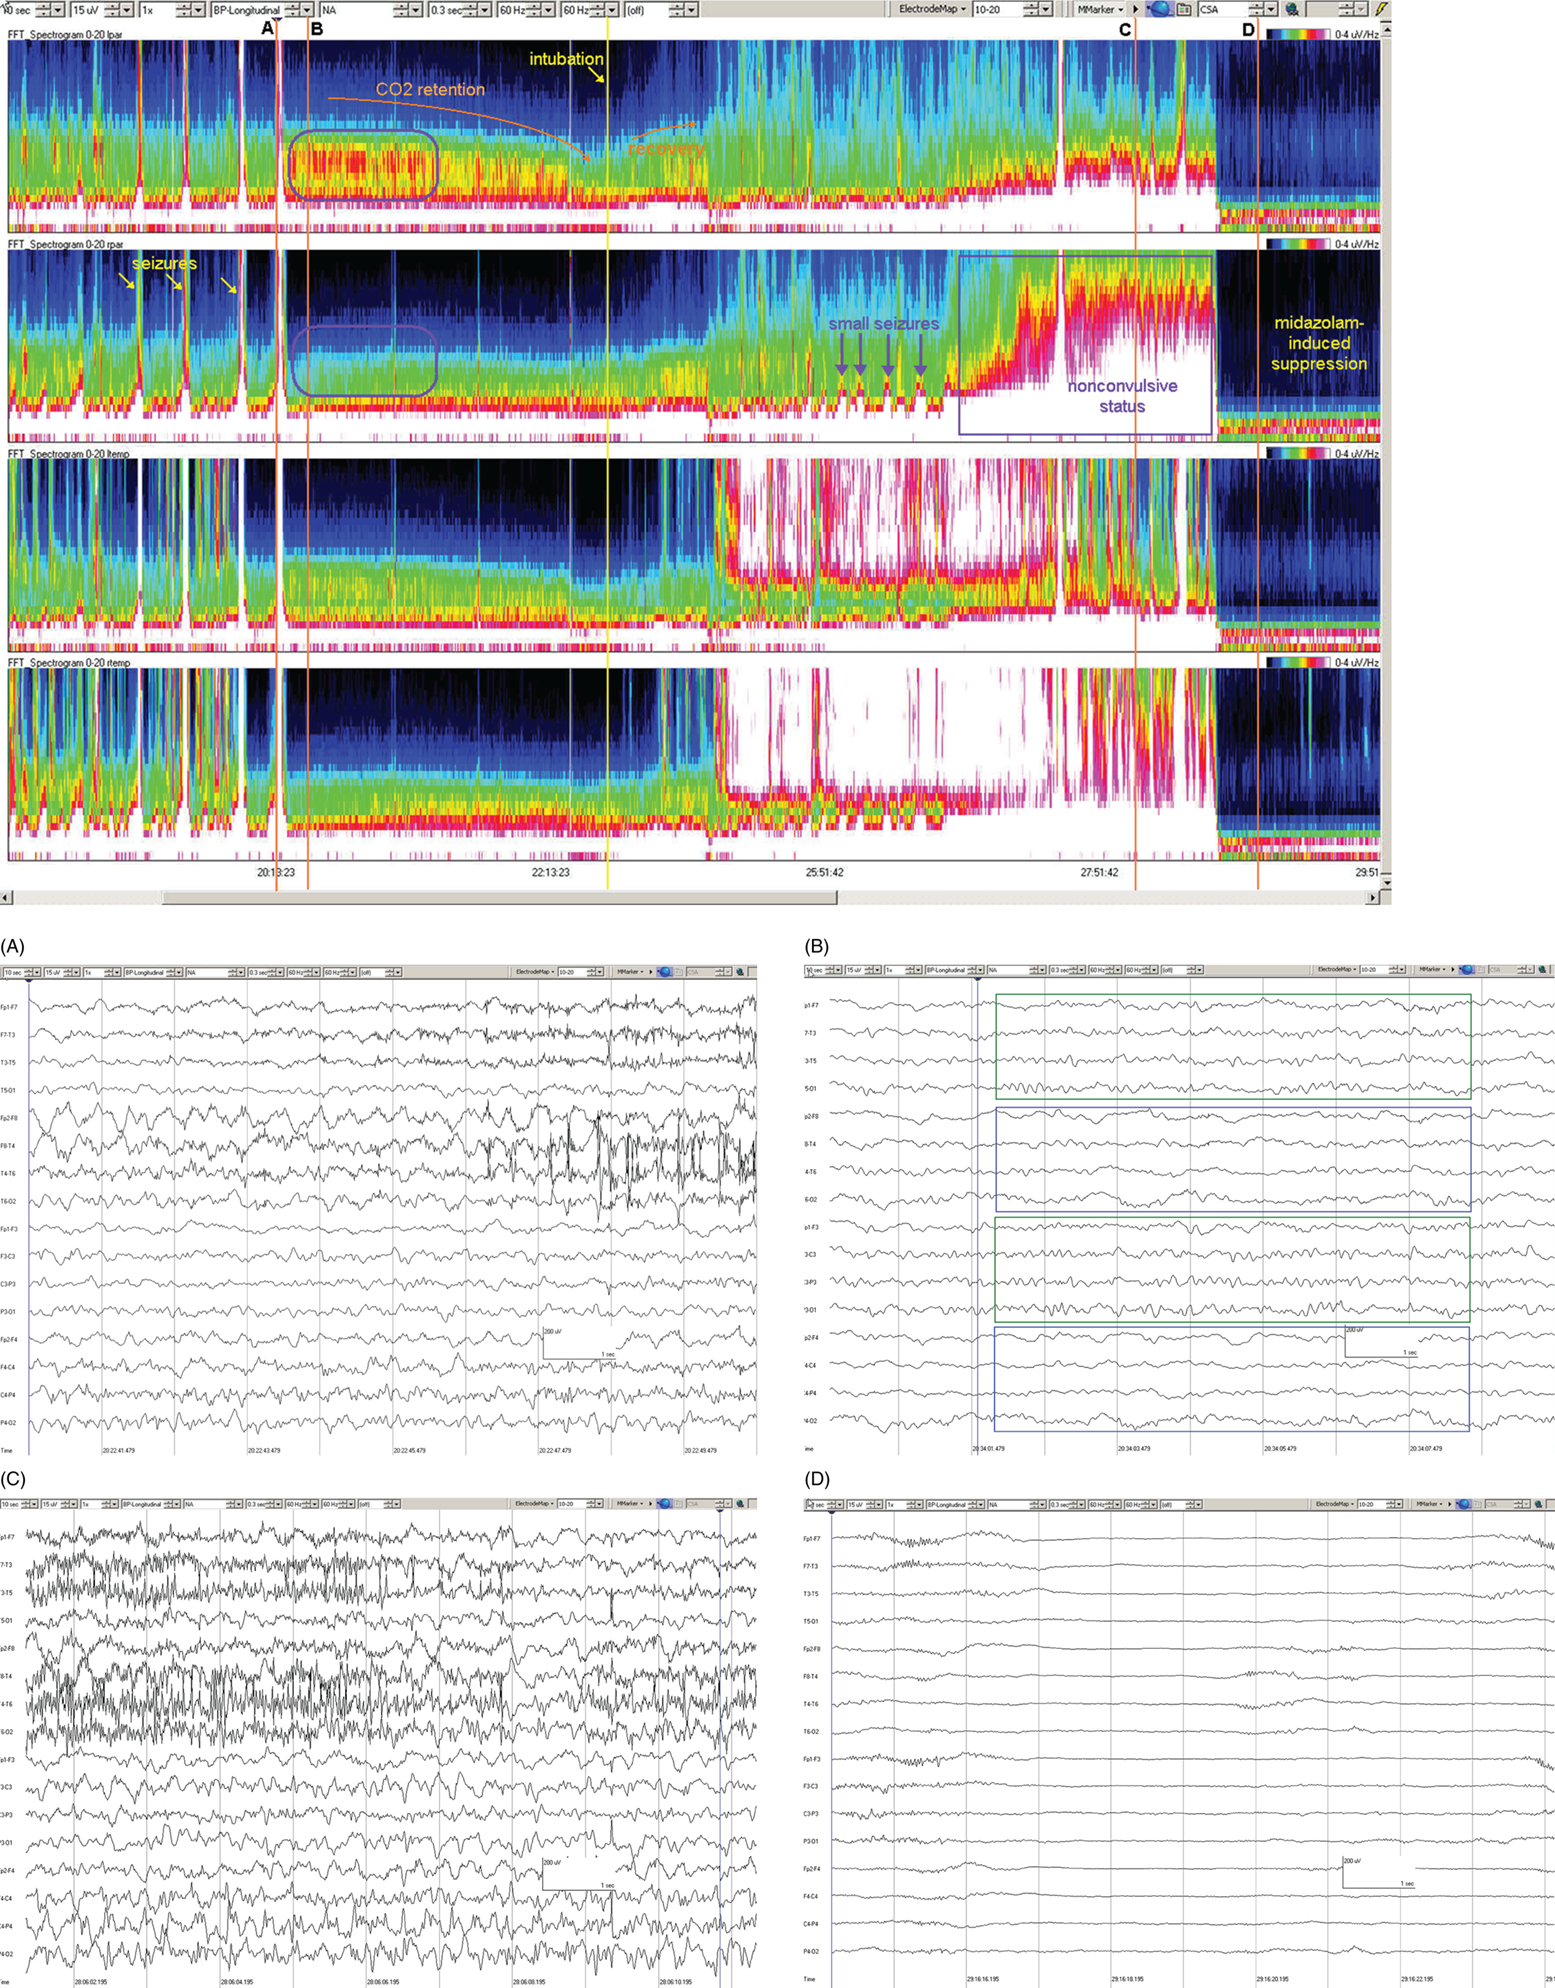Click scroll-up arrow at spectrogram panel's top right
The height and width of the screenshot is (1988, 1555).
pyautogui.click(x=1385, y=31)
